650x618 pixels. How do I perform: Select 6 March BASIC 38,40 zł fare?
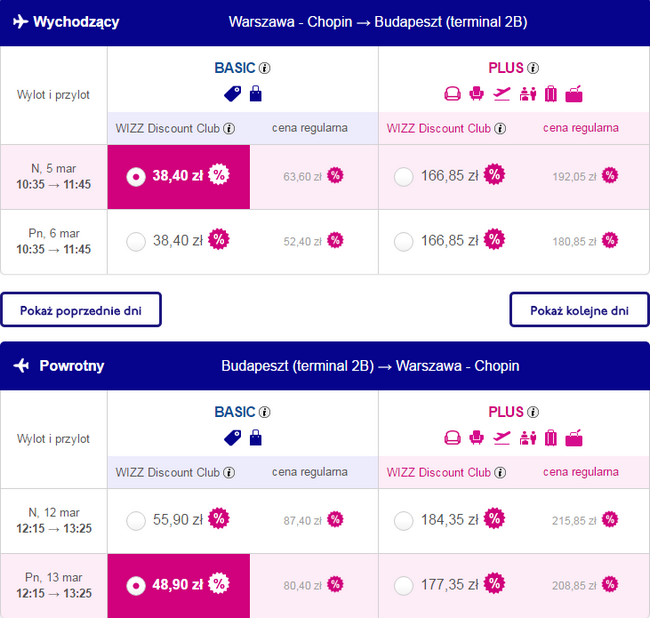(x=137, y=241)
